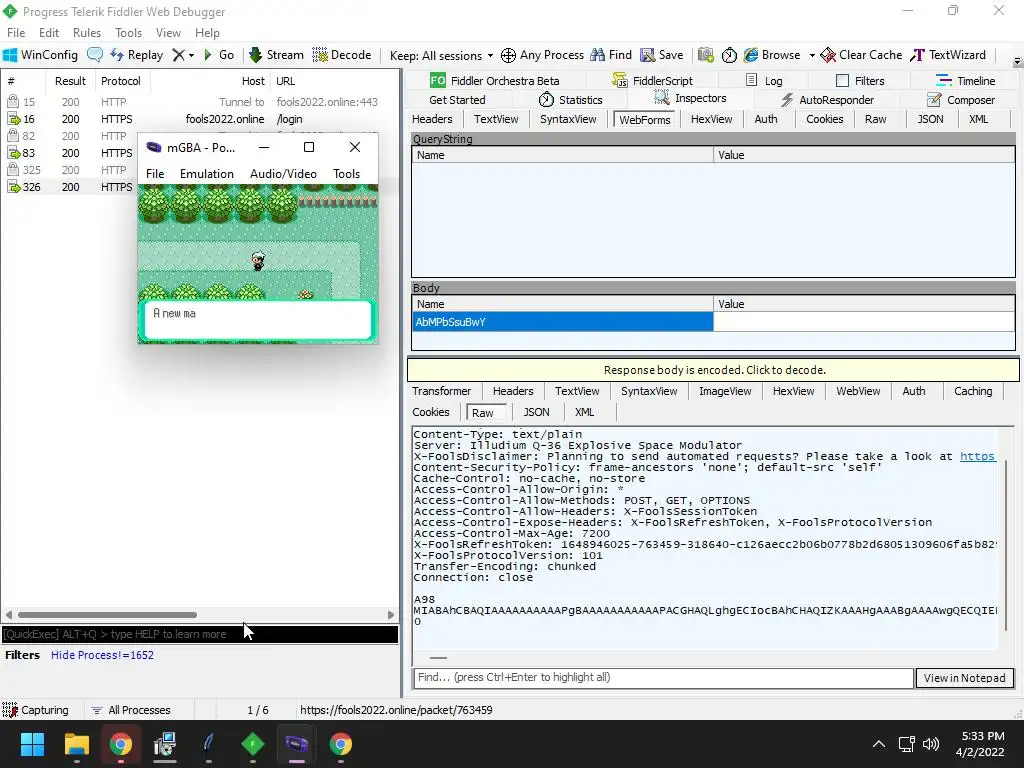1024x768 pixels.
Task: Click View in Notepad button
Action: pyautogui.click(x=965, y=678)
